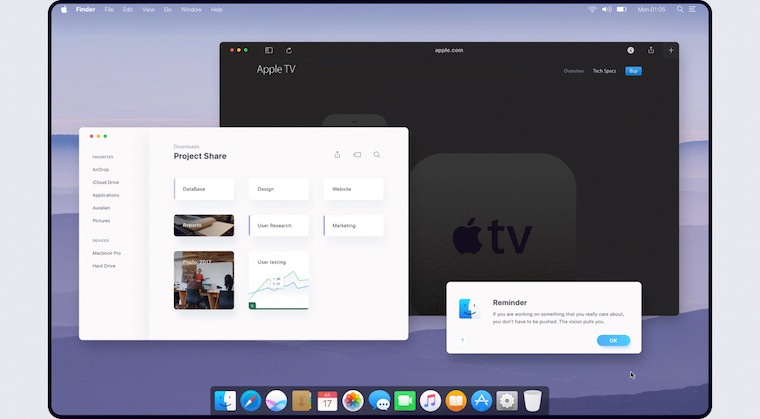Click the Wi-Fi status icon
The image size is (760, 419).
pos(592,9)
